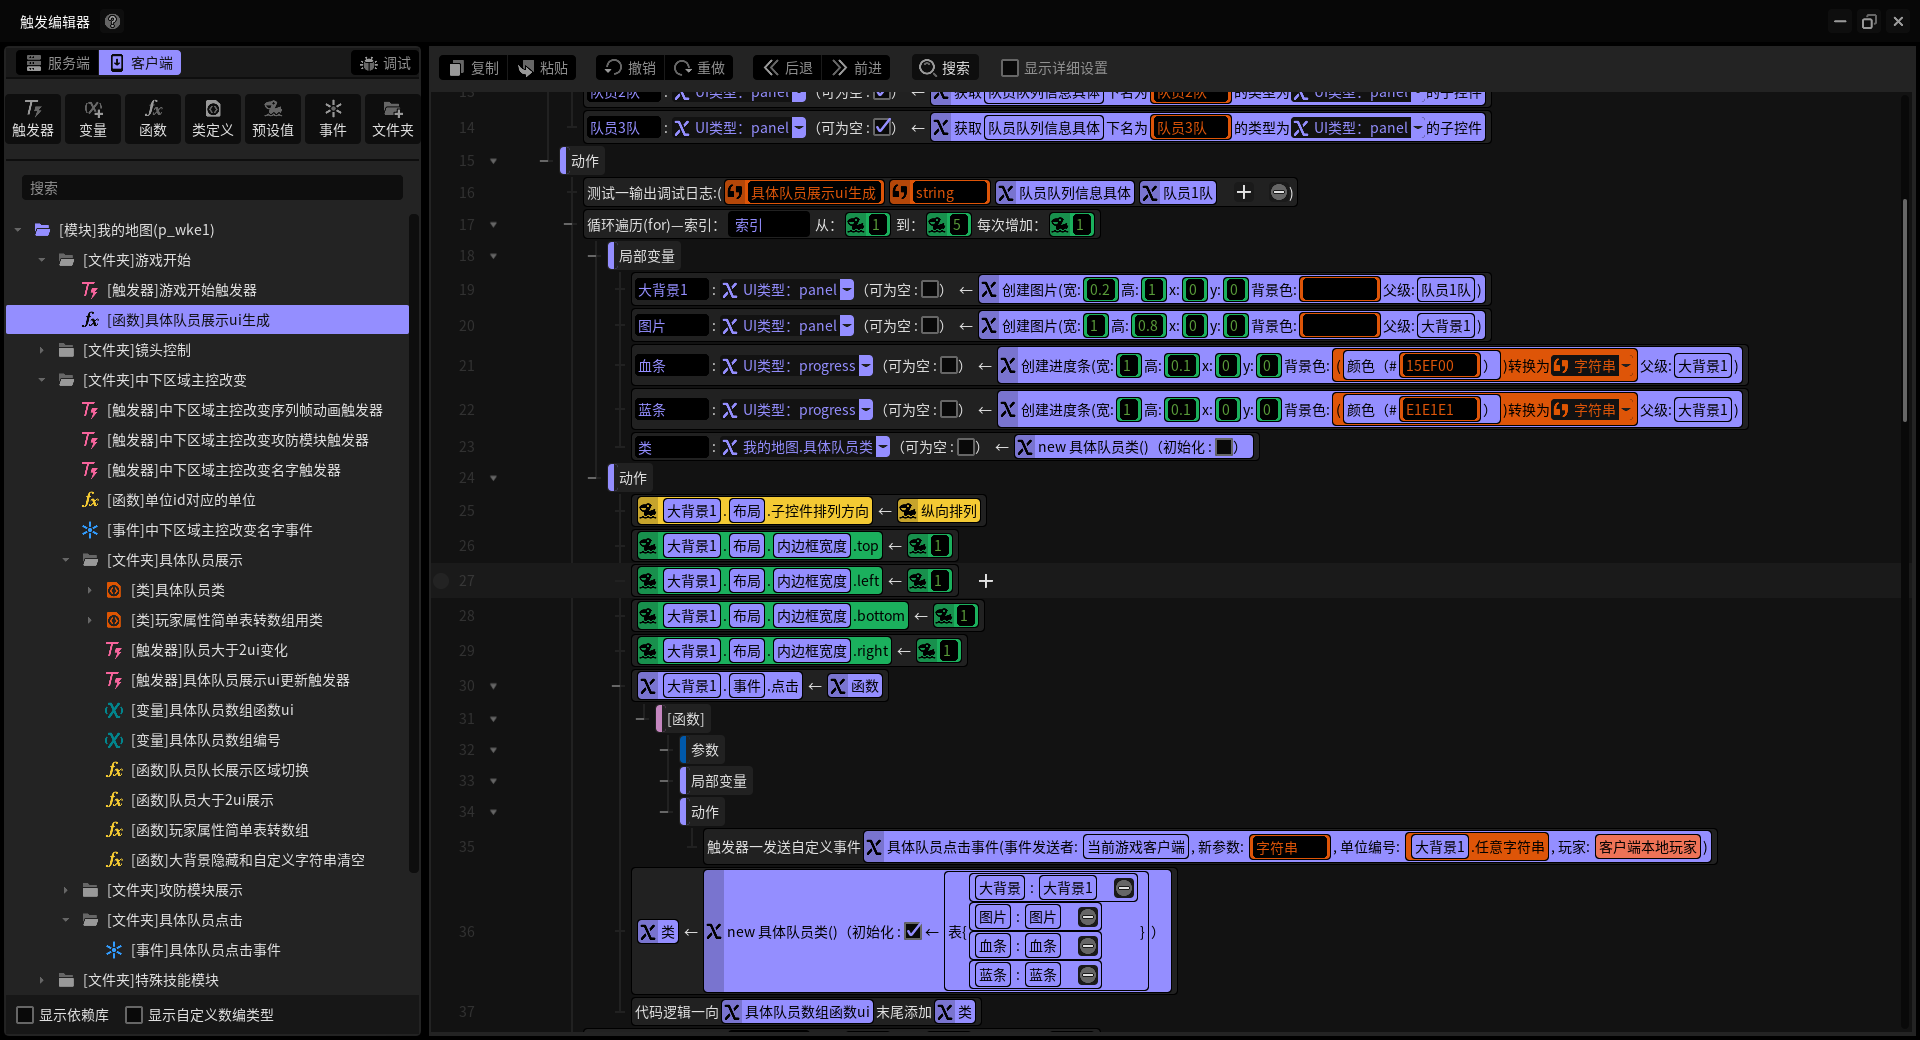Screen dimensions: 1920x1040
Task: Toggle 可为空 checkbox on 队员3队 row
Action: point(883,128)
